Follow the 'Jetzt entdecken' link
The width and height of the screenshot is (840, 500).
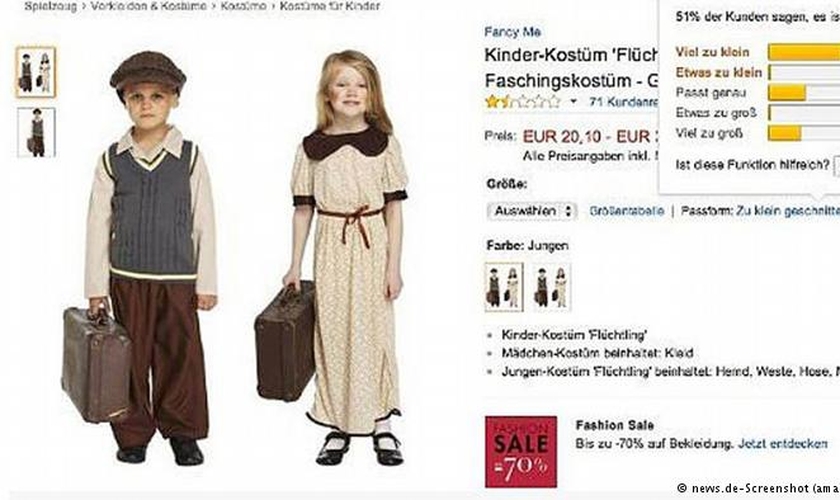783,444
